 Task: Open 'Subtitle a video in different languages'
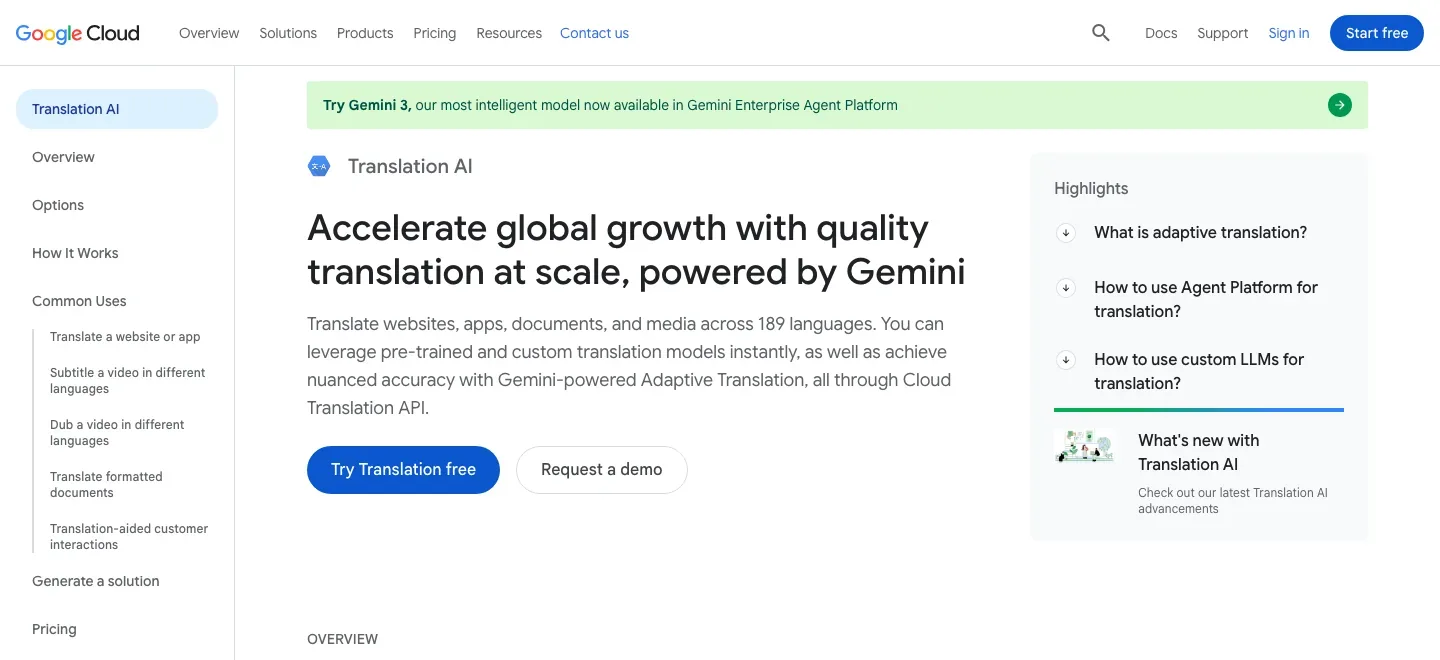pyautogui.click(x=128, y=381)
